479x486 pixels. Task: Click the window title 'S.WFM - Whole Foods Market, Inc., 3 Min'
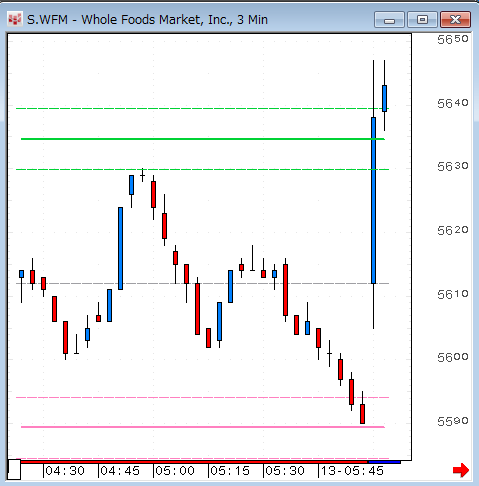(x=147, y=20)
